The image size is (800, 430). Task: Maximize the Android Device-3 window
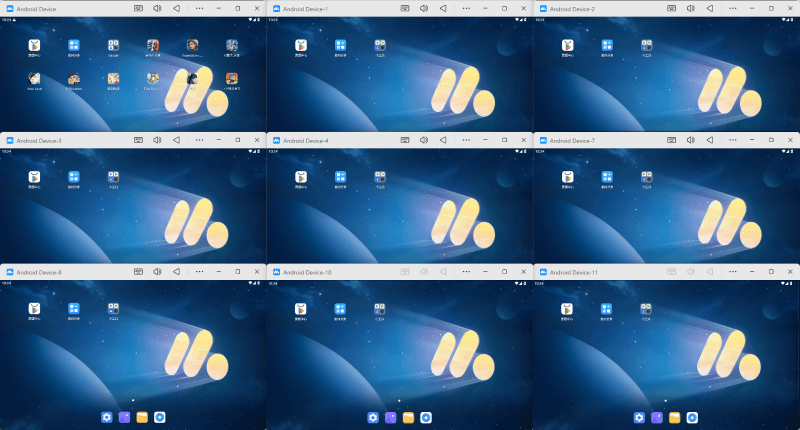pyautogui.click(x=238, y=140)
